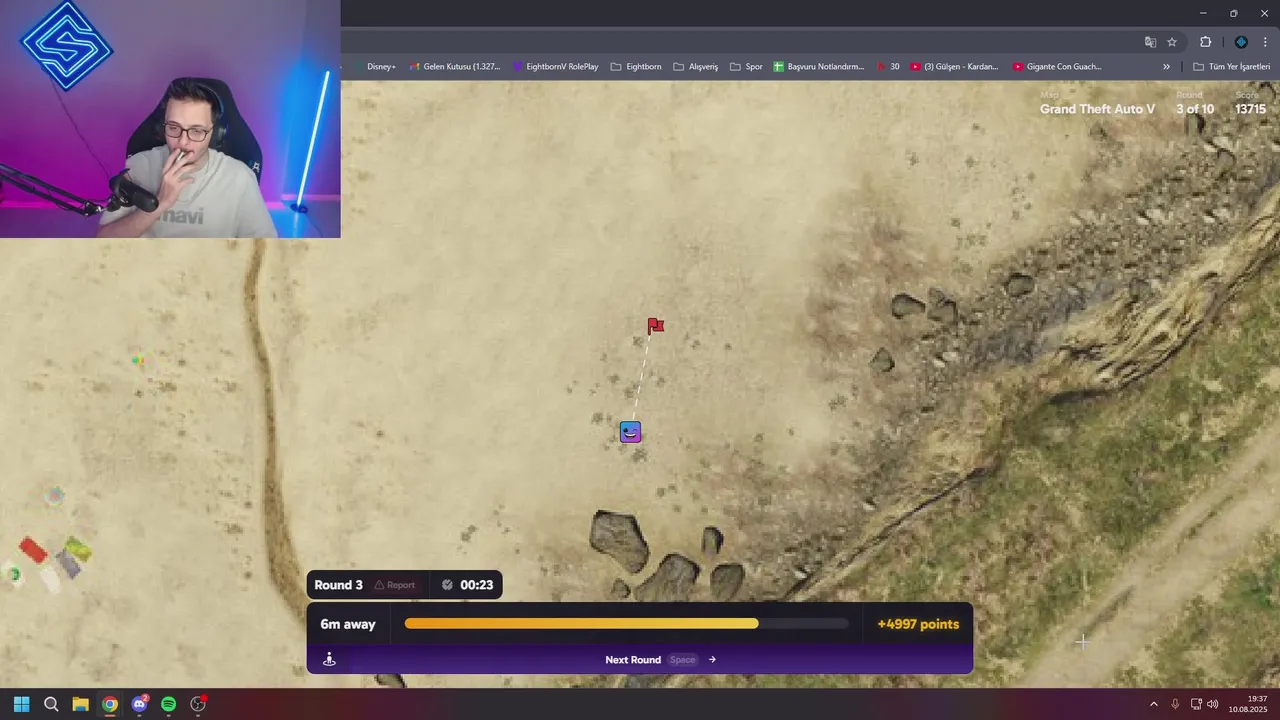This screenshot has width=1280, height=720.
Task: Open the translate page icon in the address bar
Action: [1150, 42]
